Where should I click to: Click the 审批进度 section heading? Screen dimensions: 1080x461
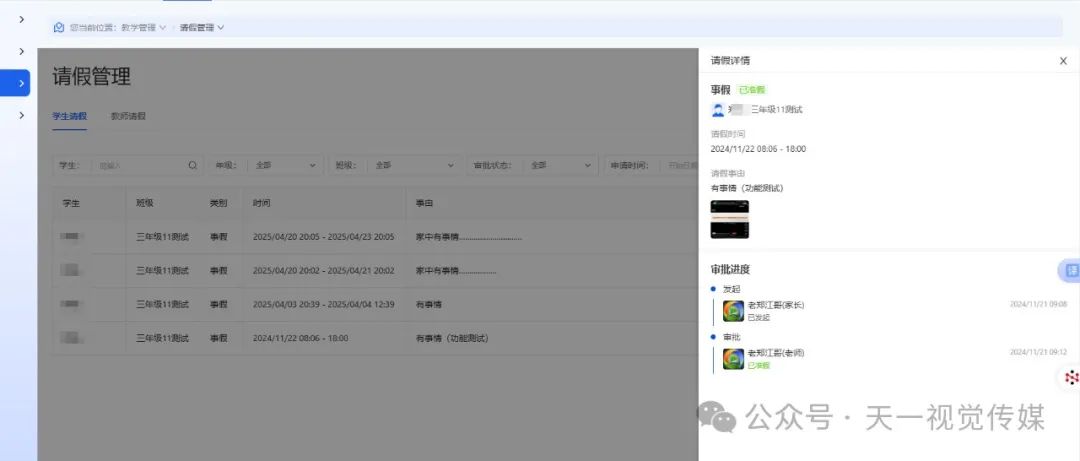730,269
